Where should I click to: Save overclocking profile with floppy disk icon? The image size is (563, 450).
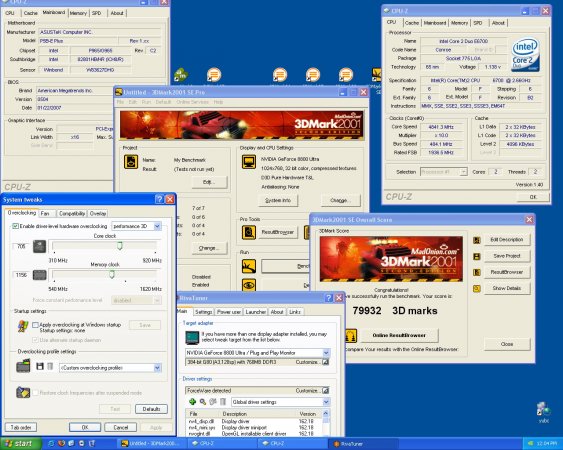tap(40, 366)
